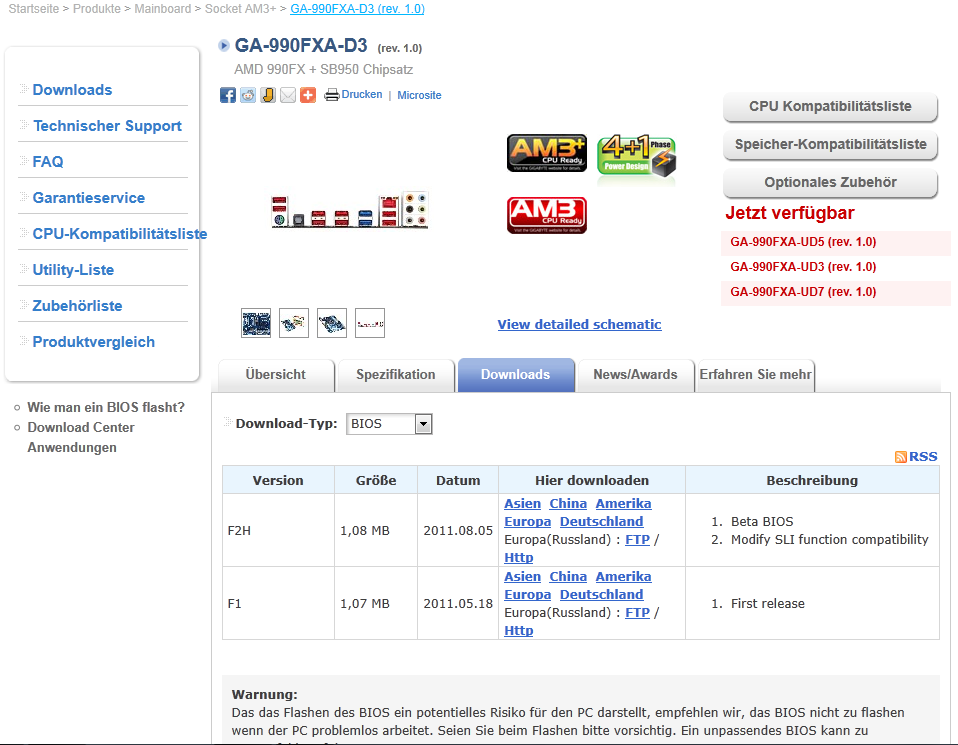Screen dimensions: 958x745
Task: Click the blue arrow beside the GA-990FXA-D3 title
Action: [224, 45]
